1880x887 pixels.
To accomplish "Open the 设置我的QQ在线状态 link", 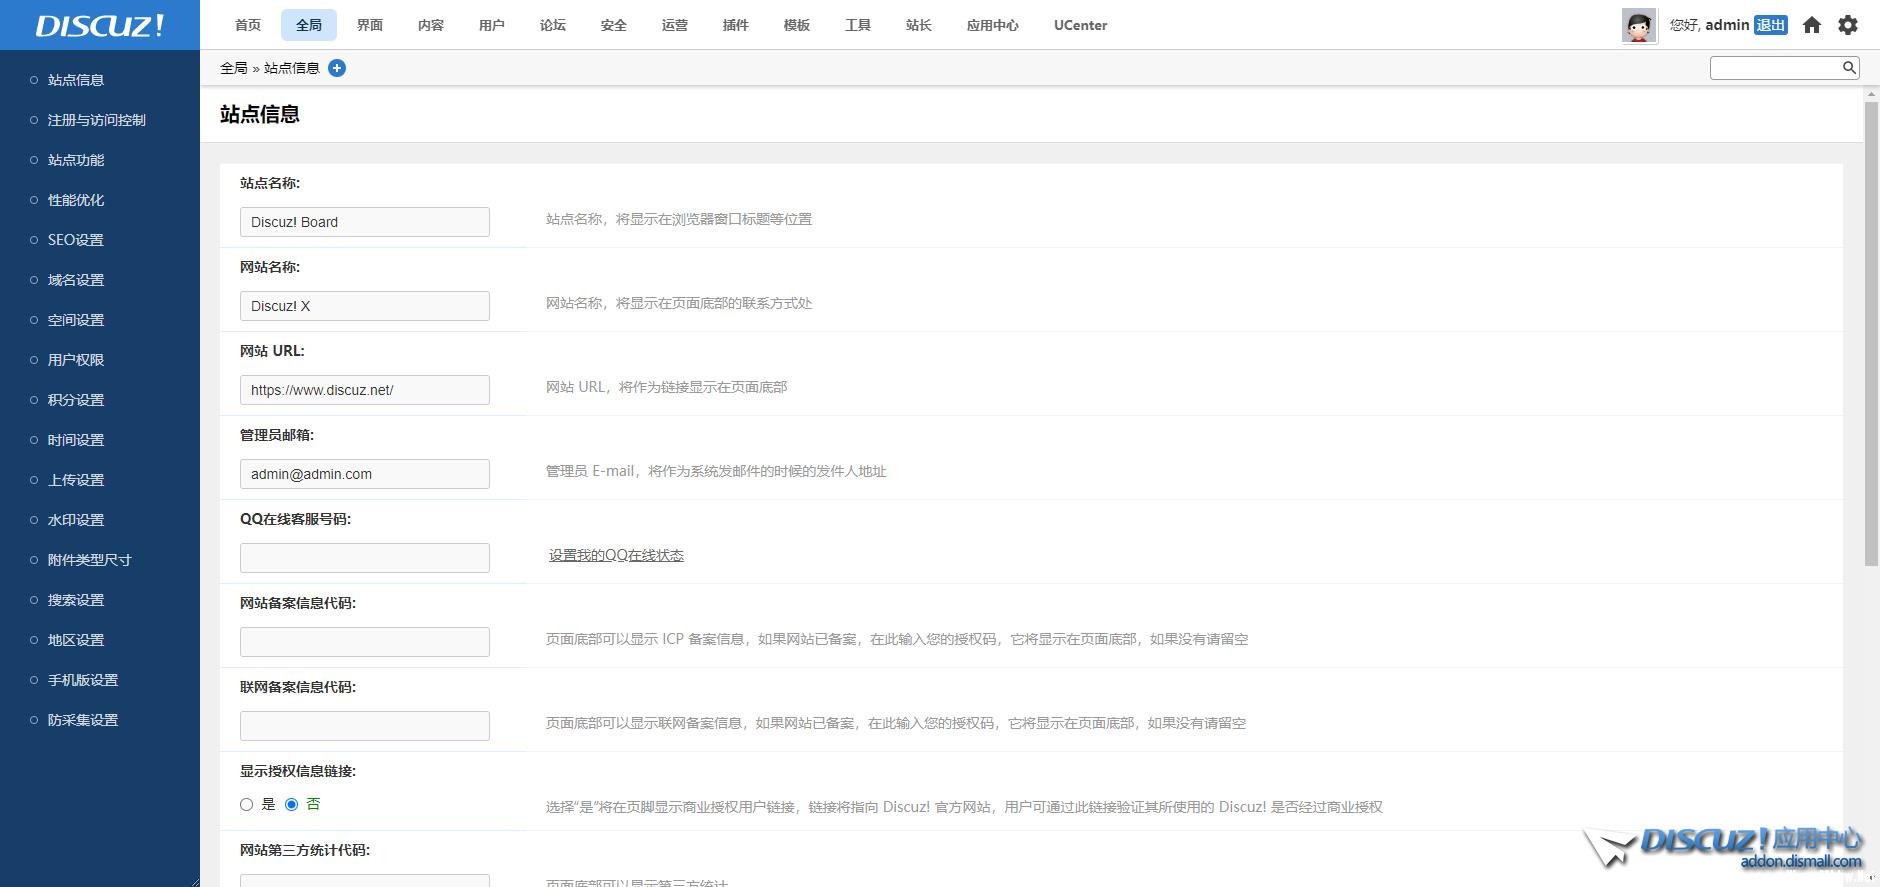I will (616, 555).
